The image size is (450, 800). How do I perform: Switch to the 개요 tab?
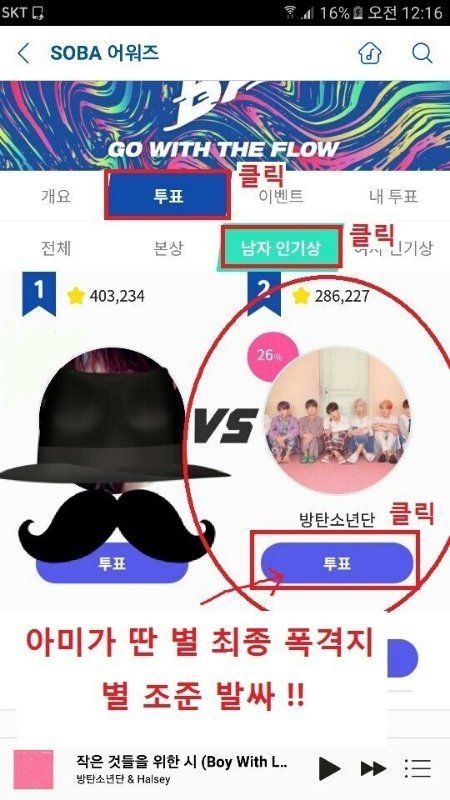[x=56, y=196]
